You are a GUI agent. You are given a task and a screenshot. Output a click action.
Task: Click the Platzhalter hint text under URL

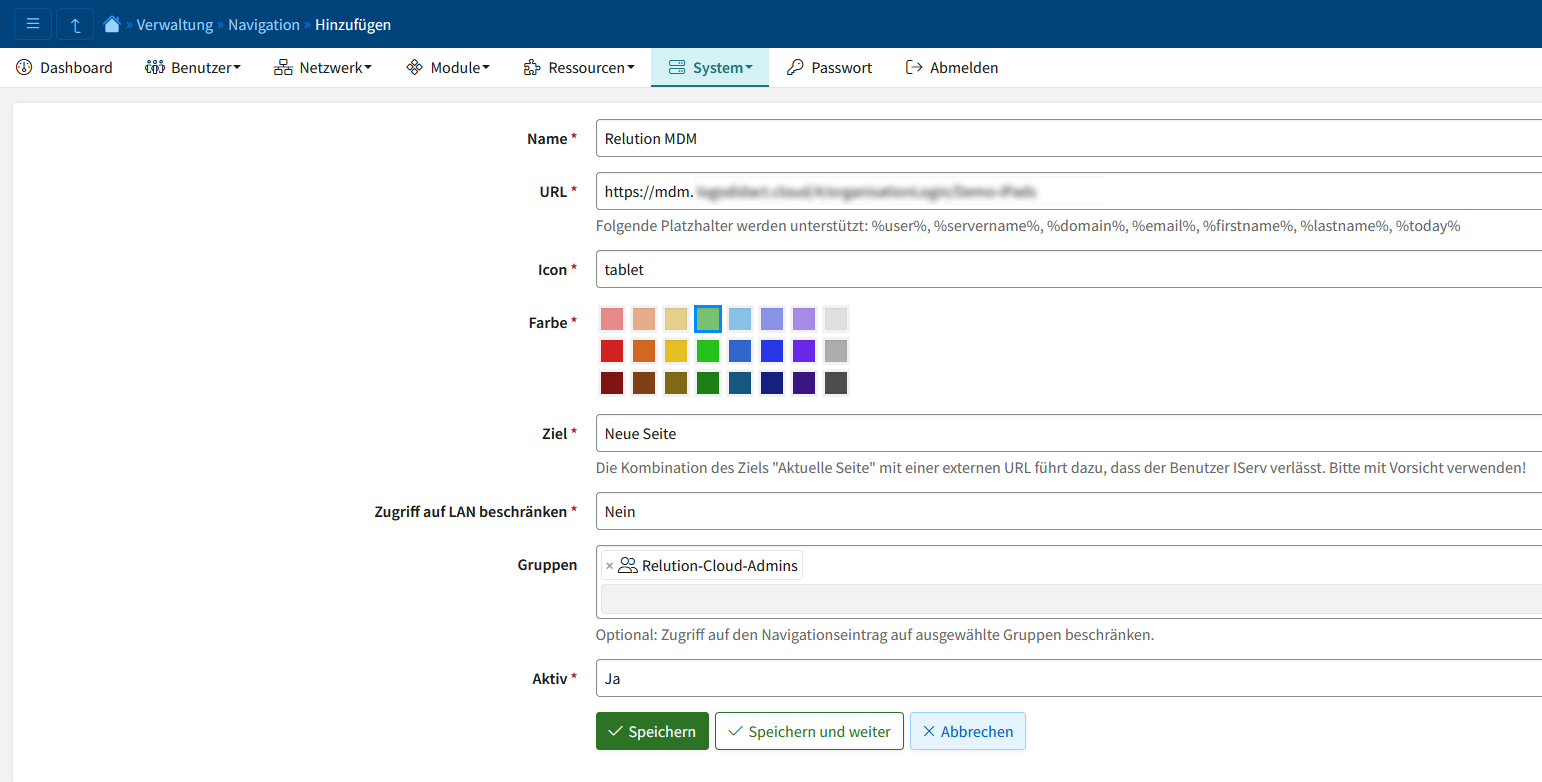(x=1028, y=226)
